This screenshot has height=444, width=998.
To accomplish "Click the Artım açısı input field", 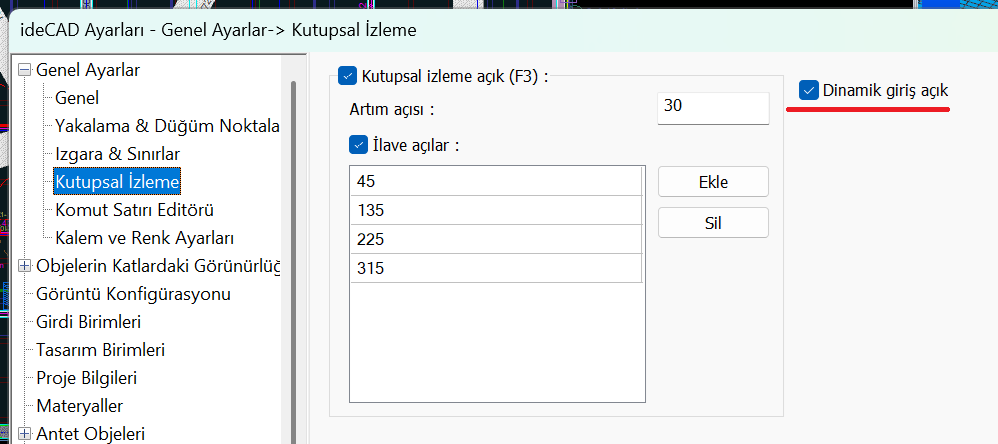I will (712, 106).
